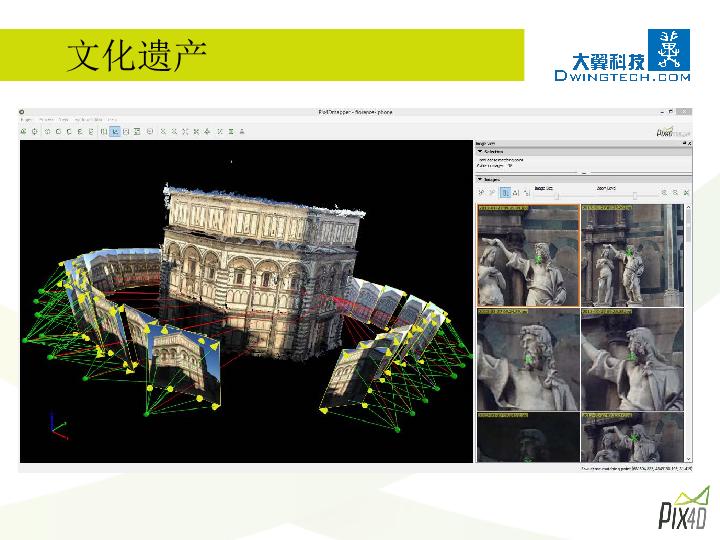The height and width of the screenshot is (540, 720).
Task: Toggle the highlighted view button in main toolbar
Action: (115, 131)
